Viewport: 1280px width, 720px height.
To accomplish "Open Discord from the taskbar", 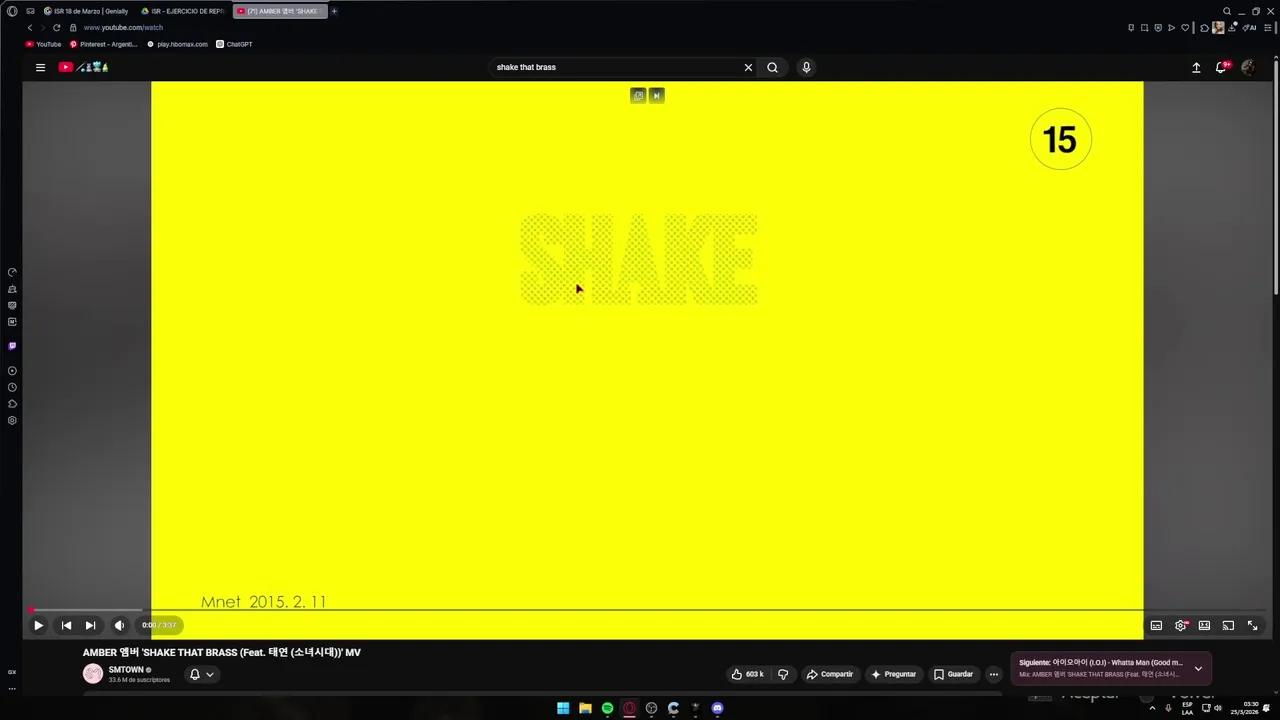I will tap(717, 708).
